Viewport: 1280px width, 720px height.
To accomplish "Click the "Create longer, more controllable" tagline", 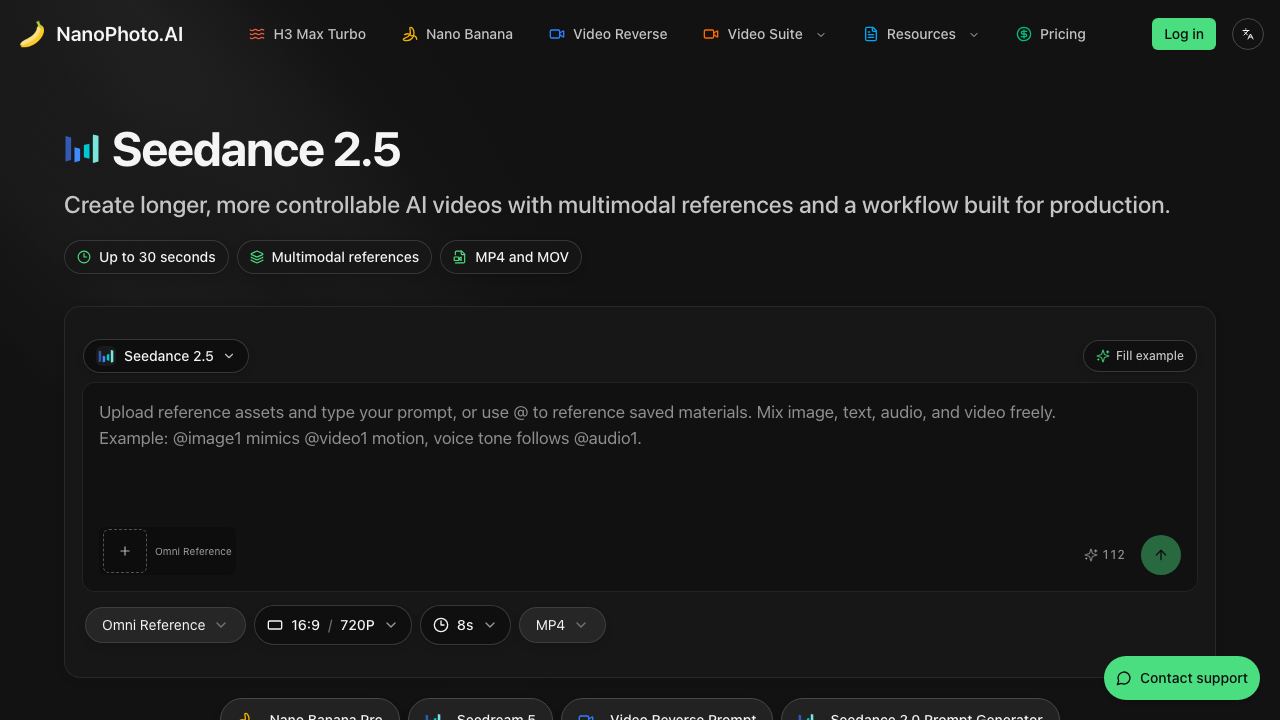I will 617,205.
